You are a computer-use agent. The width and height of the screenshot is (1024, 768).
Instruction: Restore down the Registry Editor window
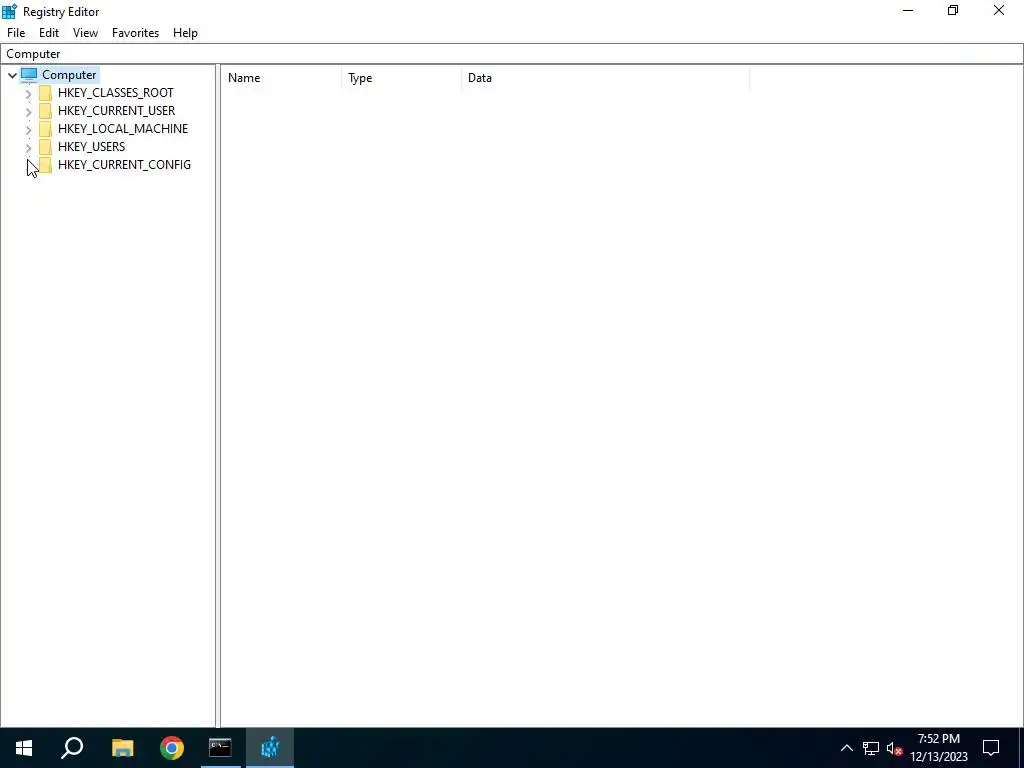(953, 10)
